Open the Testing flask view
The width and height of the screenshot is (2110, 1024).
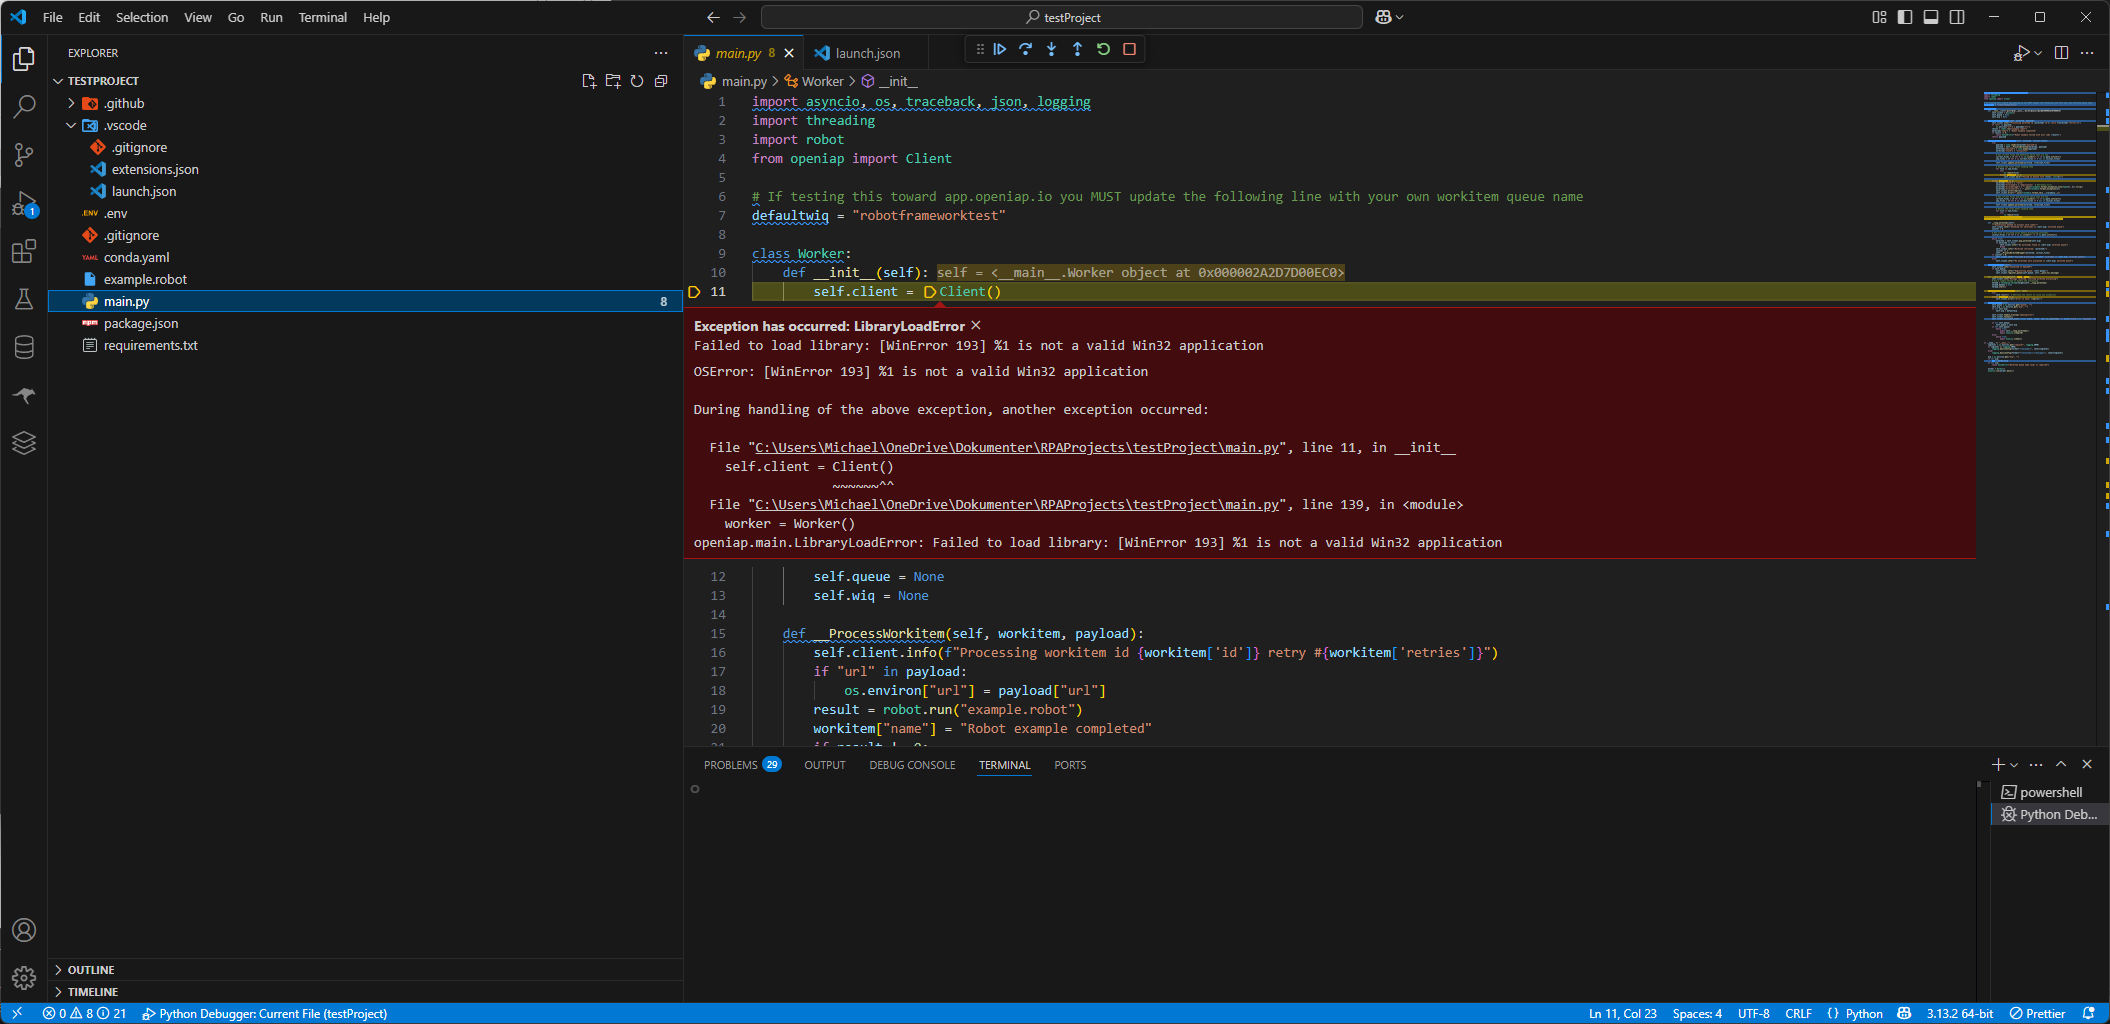pyautogui.click(x=24, y=299)
